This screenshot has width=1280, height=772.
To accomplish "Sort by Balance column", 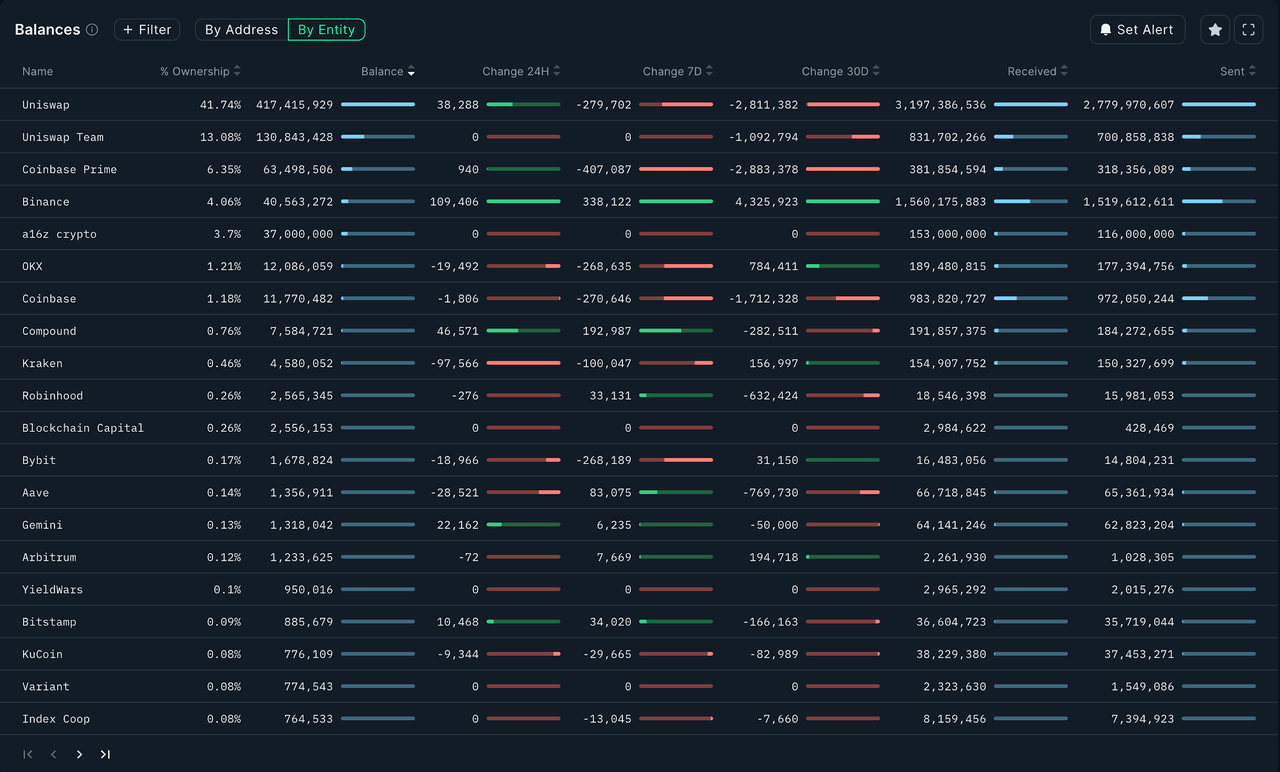I will [388, 71].
